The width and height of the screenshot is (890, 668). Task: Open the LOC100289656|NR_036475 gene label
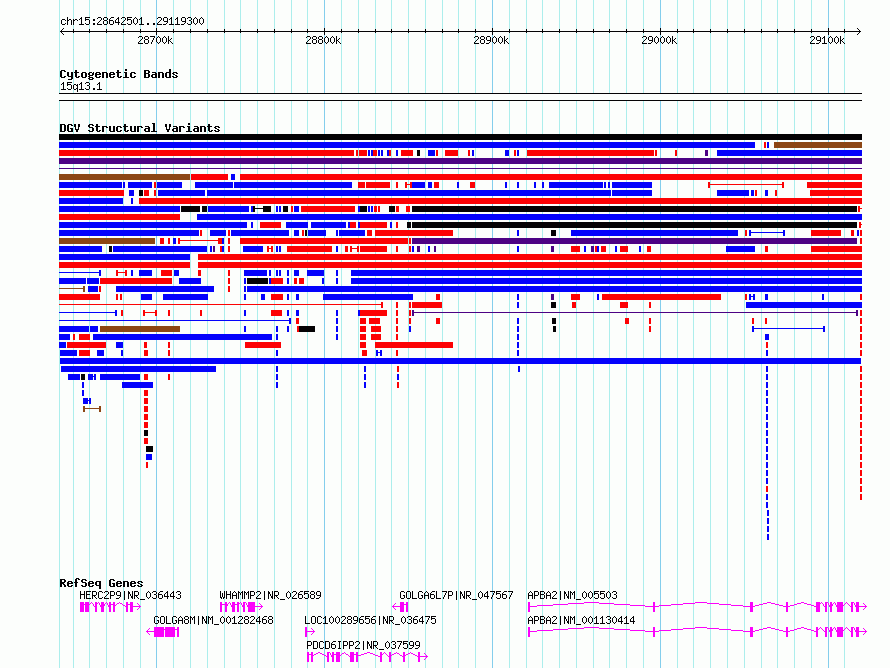point(370,620)
